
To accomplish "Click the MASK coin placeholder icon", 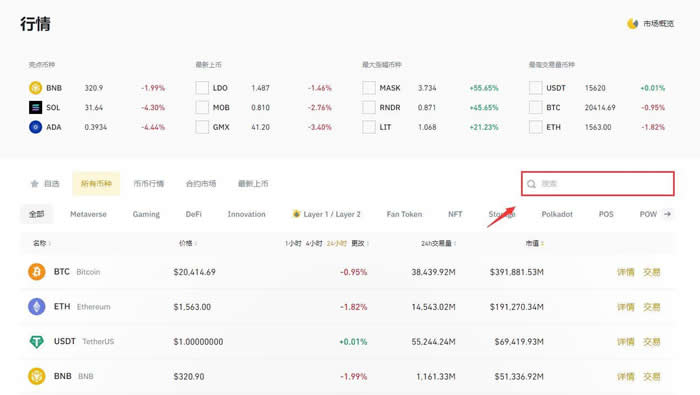I will click(x=369, y=88).
